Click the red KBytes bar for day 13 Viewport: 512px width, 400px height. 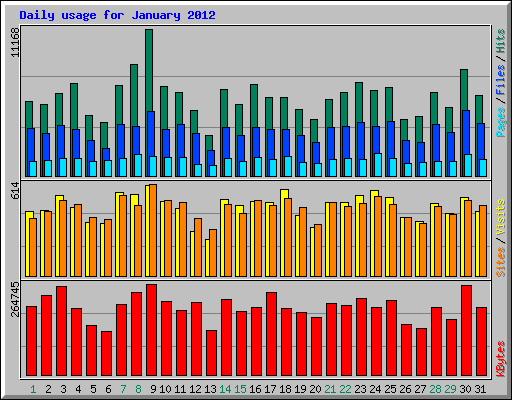point(211,353)
